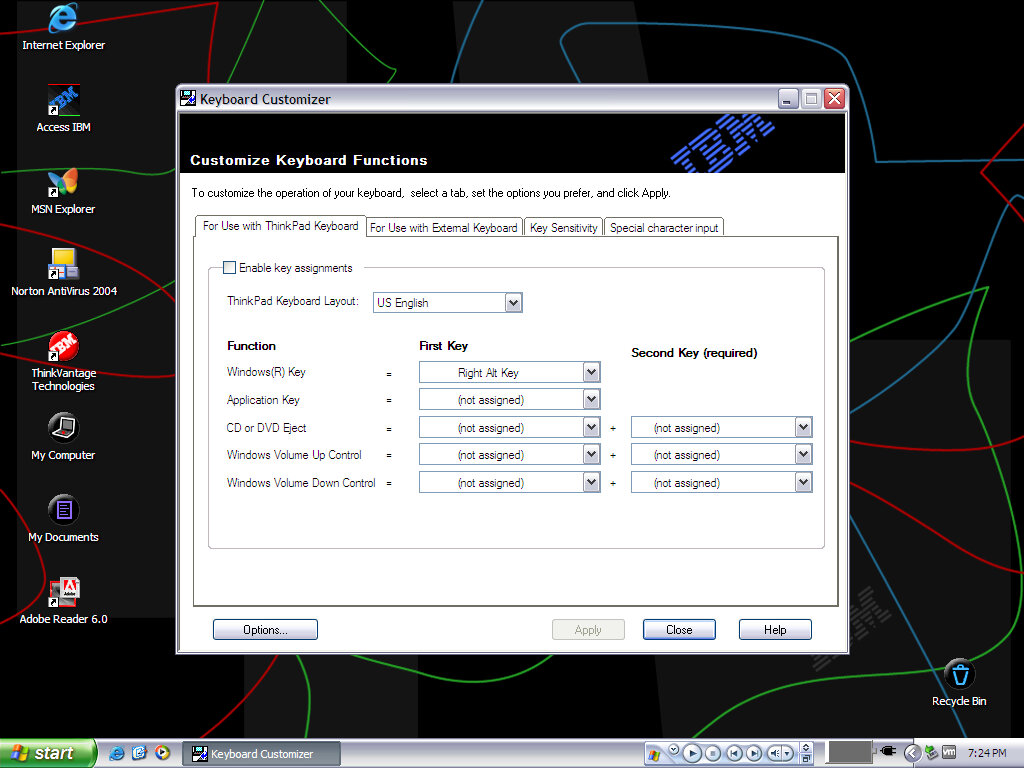1024x768 pixels.
Task: Open Norton AntiVirus 2004 shortcut
Action: (63, 265)
